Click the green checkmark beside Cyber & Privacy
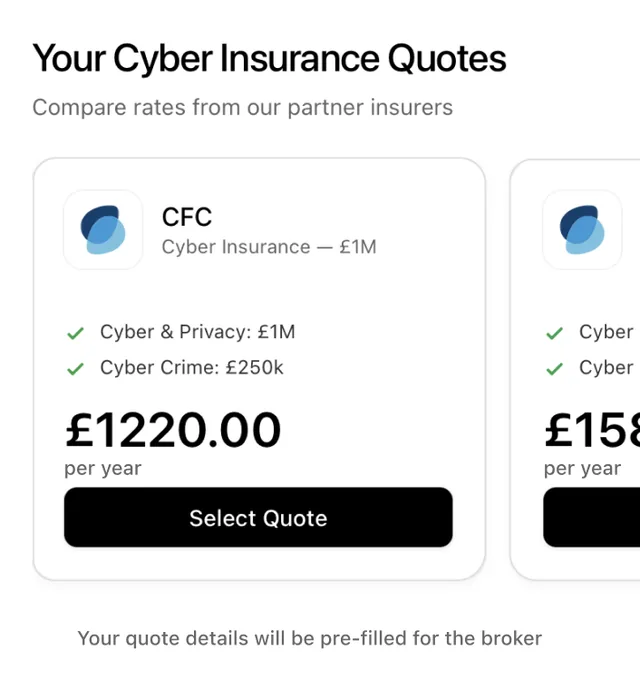640x699 pixels. pos(75,333)
